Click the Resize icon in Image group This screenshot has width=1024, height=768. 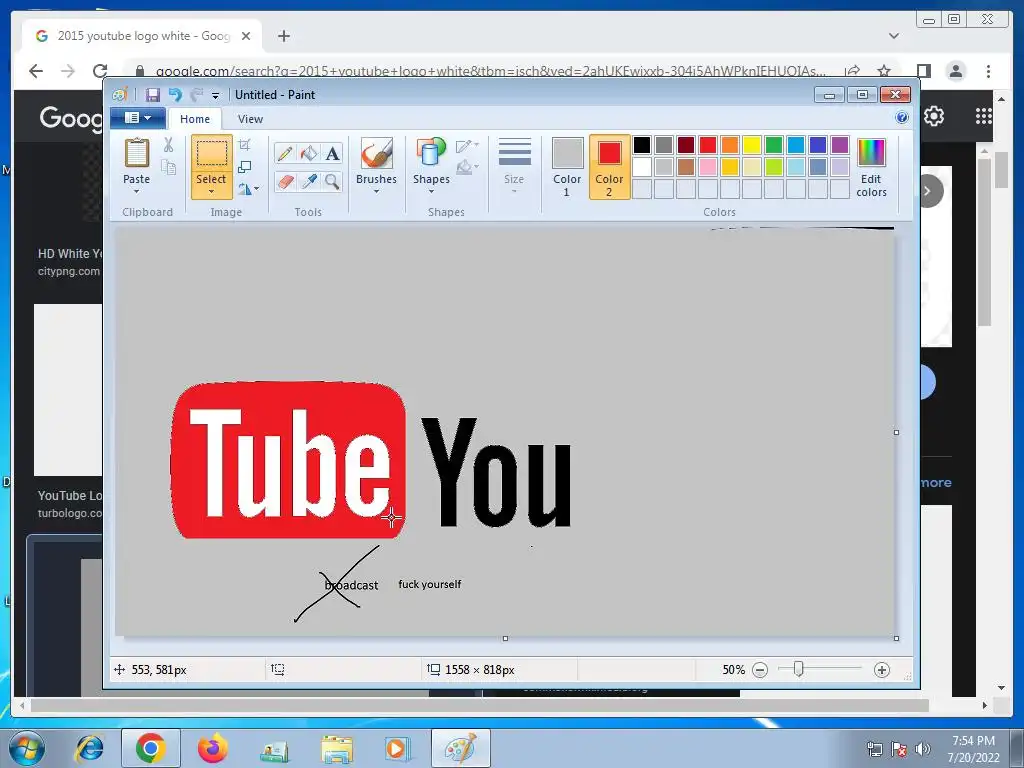[245, 167]
